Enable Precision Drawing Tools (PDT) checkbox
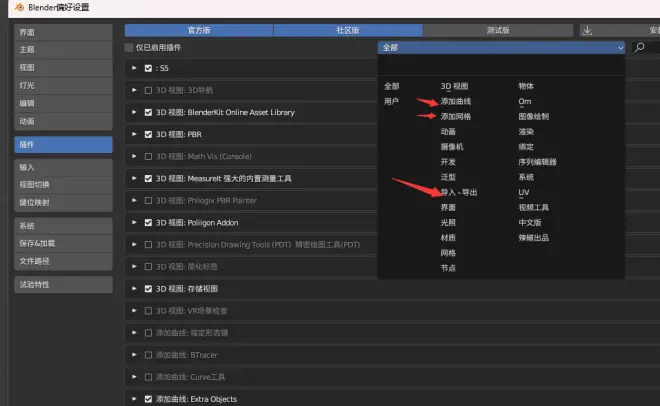The image size is (660, 406). (148, 244)
